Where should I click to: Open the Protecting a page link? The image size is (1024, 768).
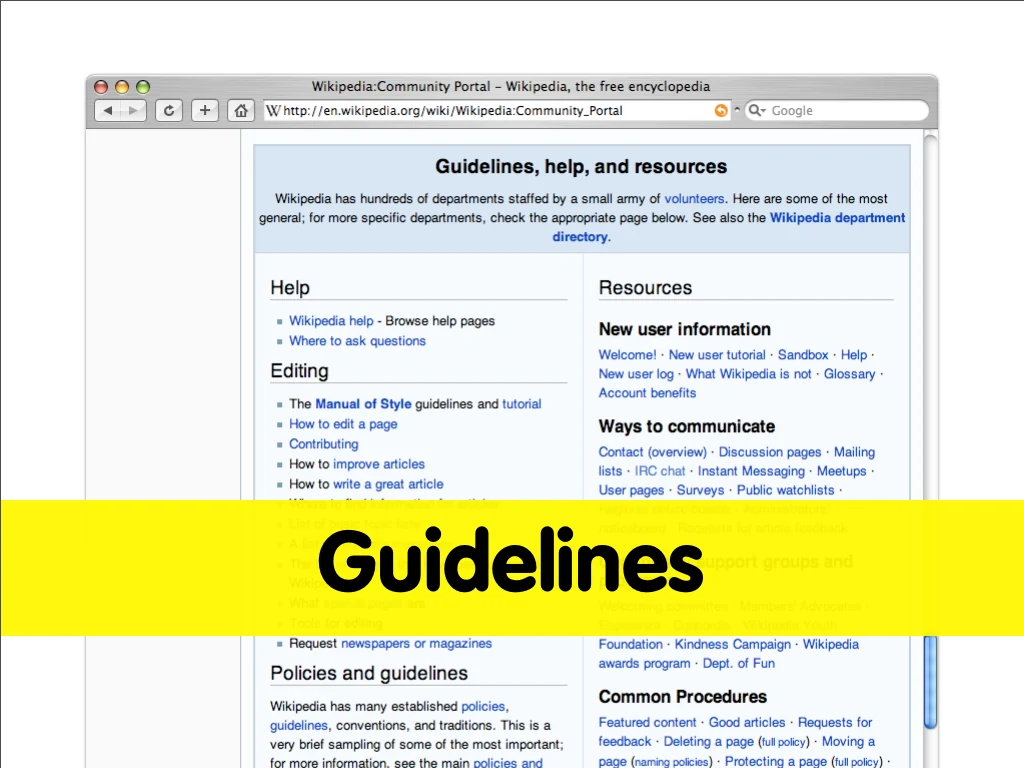[x=775, y=761]
